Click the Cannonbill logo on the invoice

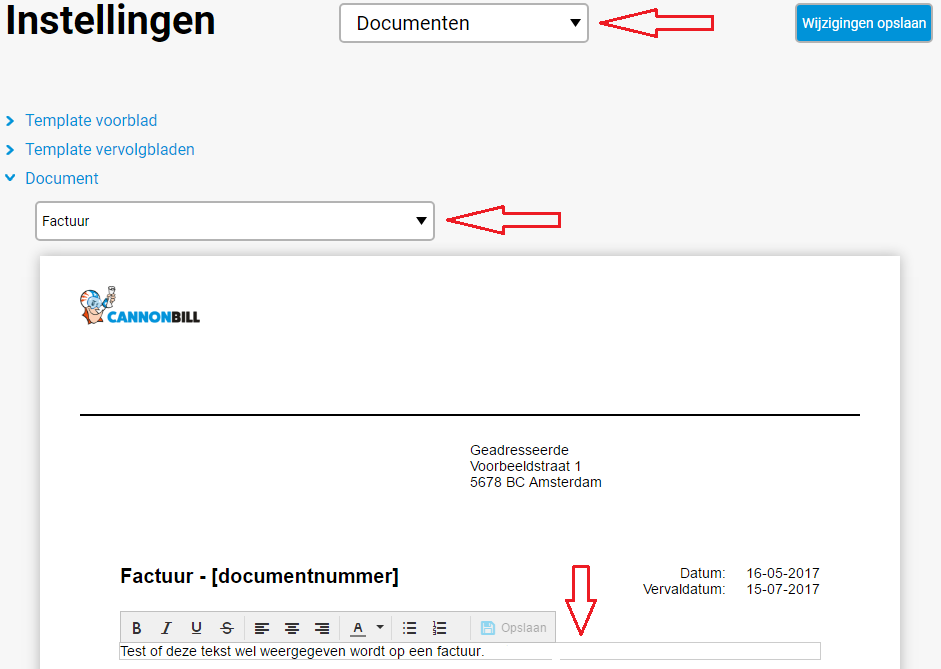[x=139, y=306]
